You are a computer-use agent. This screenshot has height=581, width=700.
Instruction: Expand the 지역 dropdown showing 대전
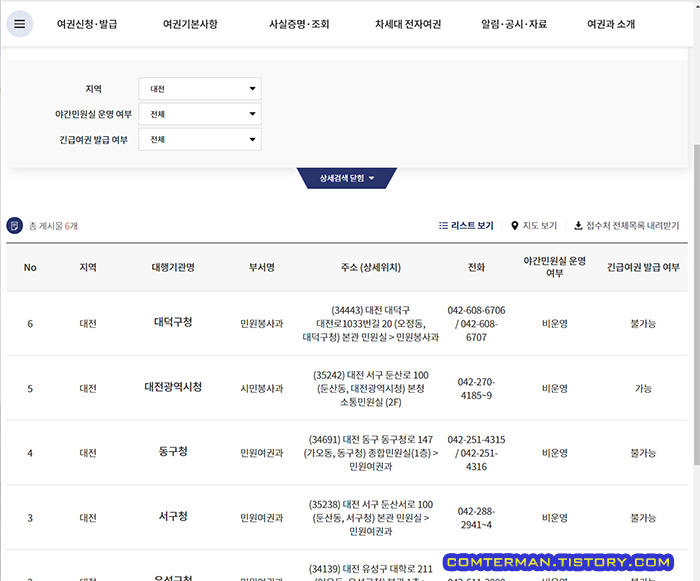tap(200, 89)
